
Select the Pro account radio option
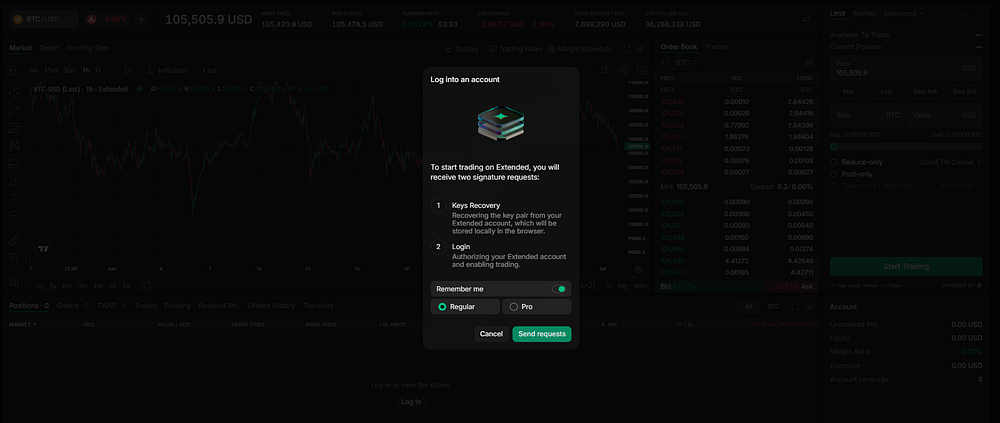pos(536,307)
